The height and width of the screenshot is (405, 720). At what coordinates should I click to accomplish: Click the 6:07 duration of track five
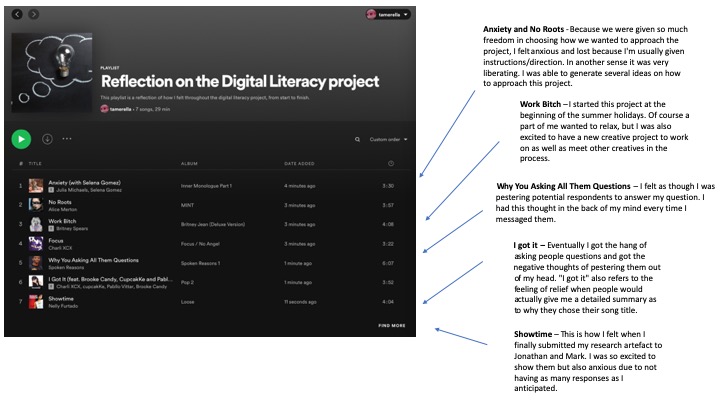[x=388, y=263]
